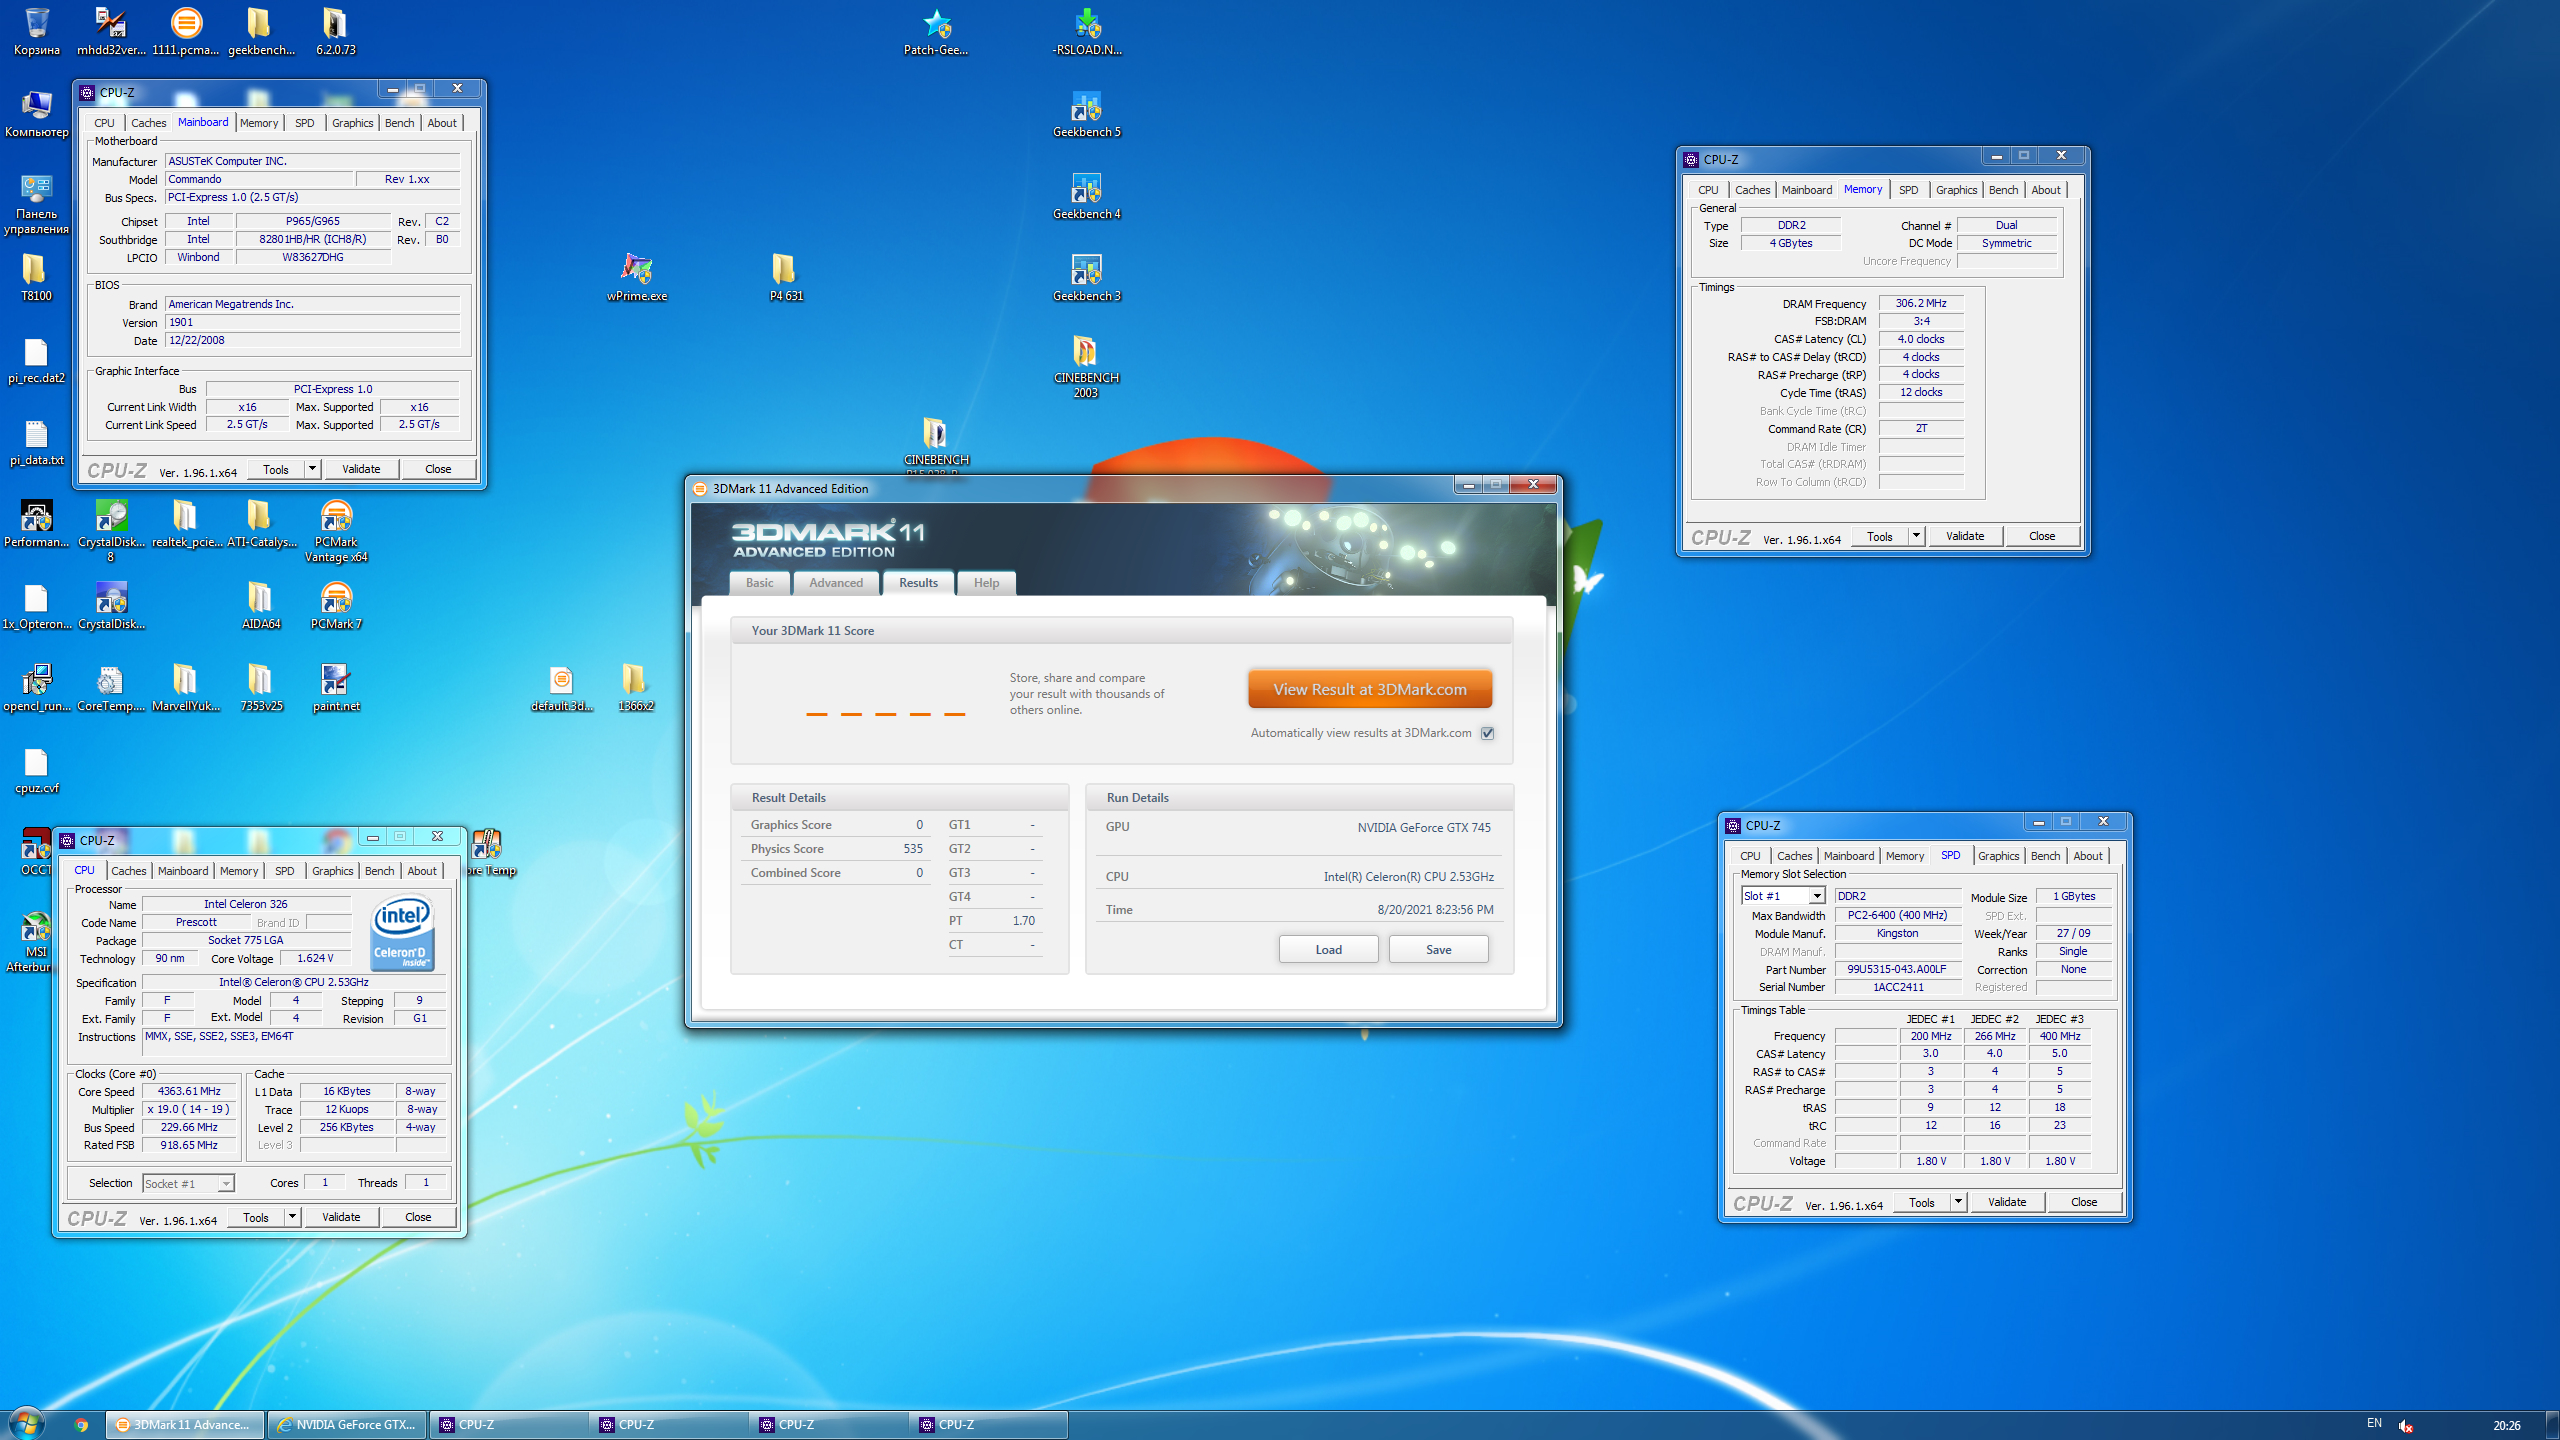Open the P4 631 folder
The width and height of the screenshot is (2560, 1440).
(x=786, y=277)
